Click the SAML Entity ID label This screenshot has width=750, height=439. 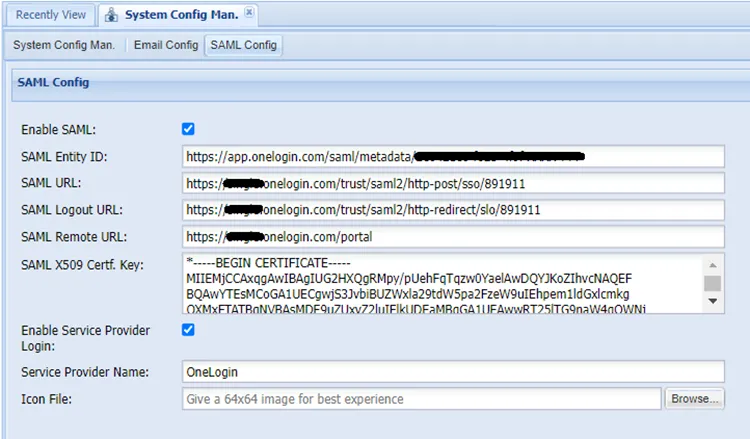tap(64, 156)
